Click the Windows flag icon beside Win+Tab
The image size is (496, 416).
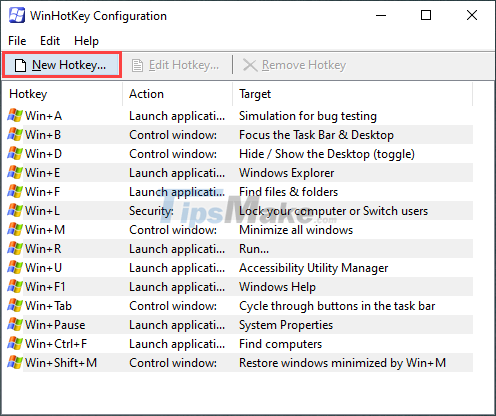coord(15,306)
